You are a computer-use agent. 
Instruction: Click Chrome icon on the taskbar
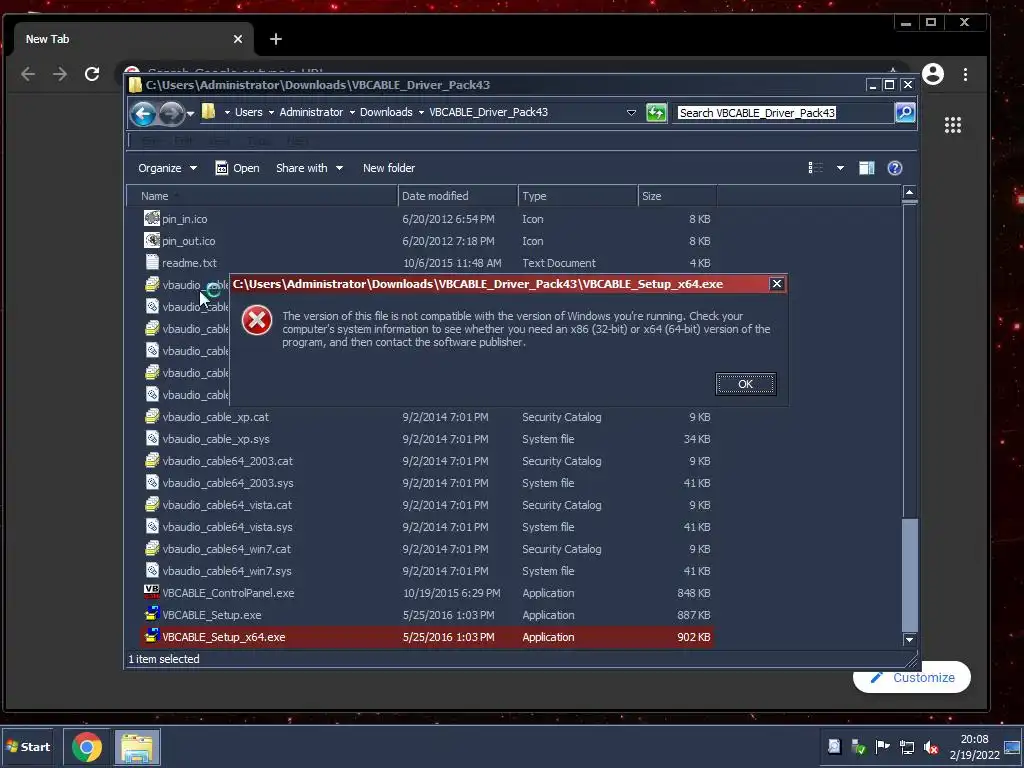pos(87,747)
